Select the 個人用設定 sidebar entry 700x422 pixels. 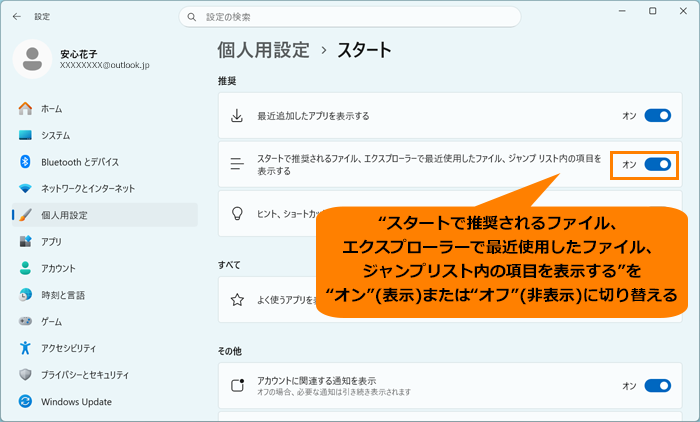(105, 215)
